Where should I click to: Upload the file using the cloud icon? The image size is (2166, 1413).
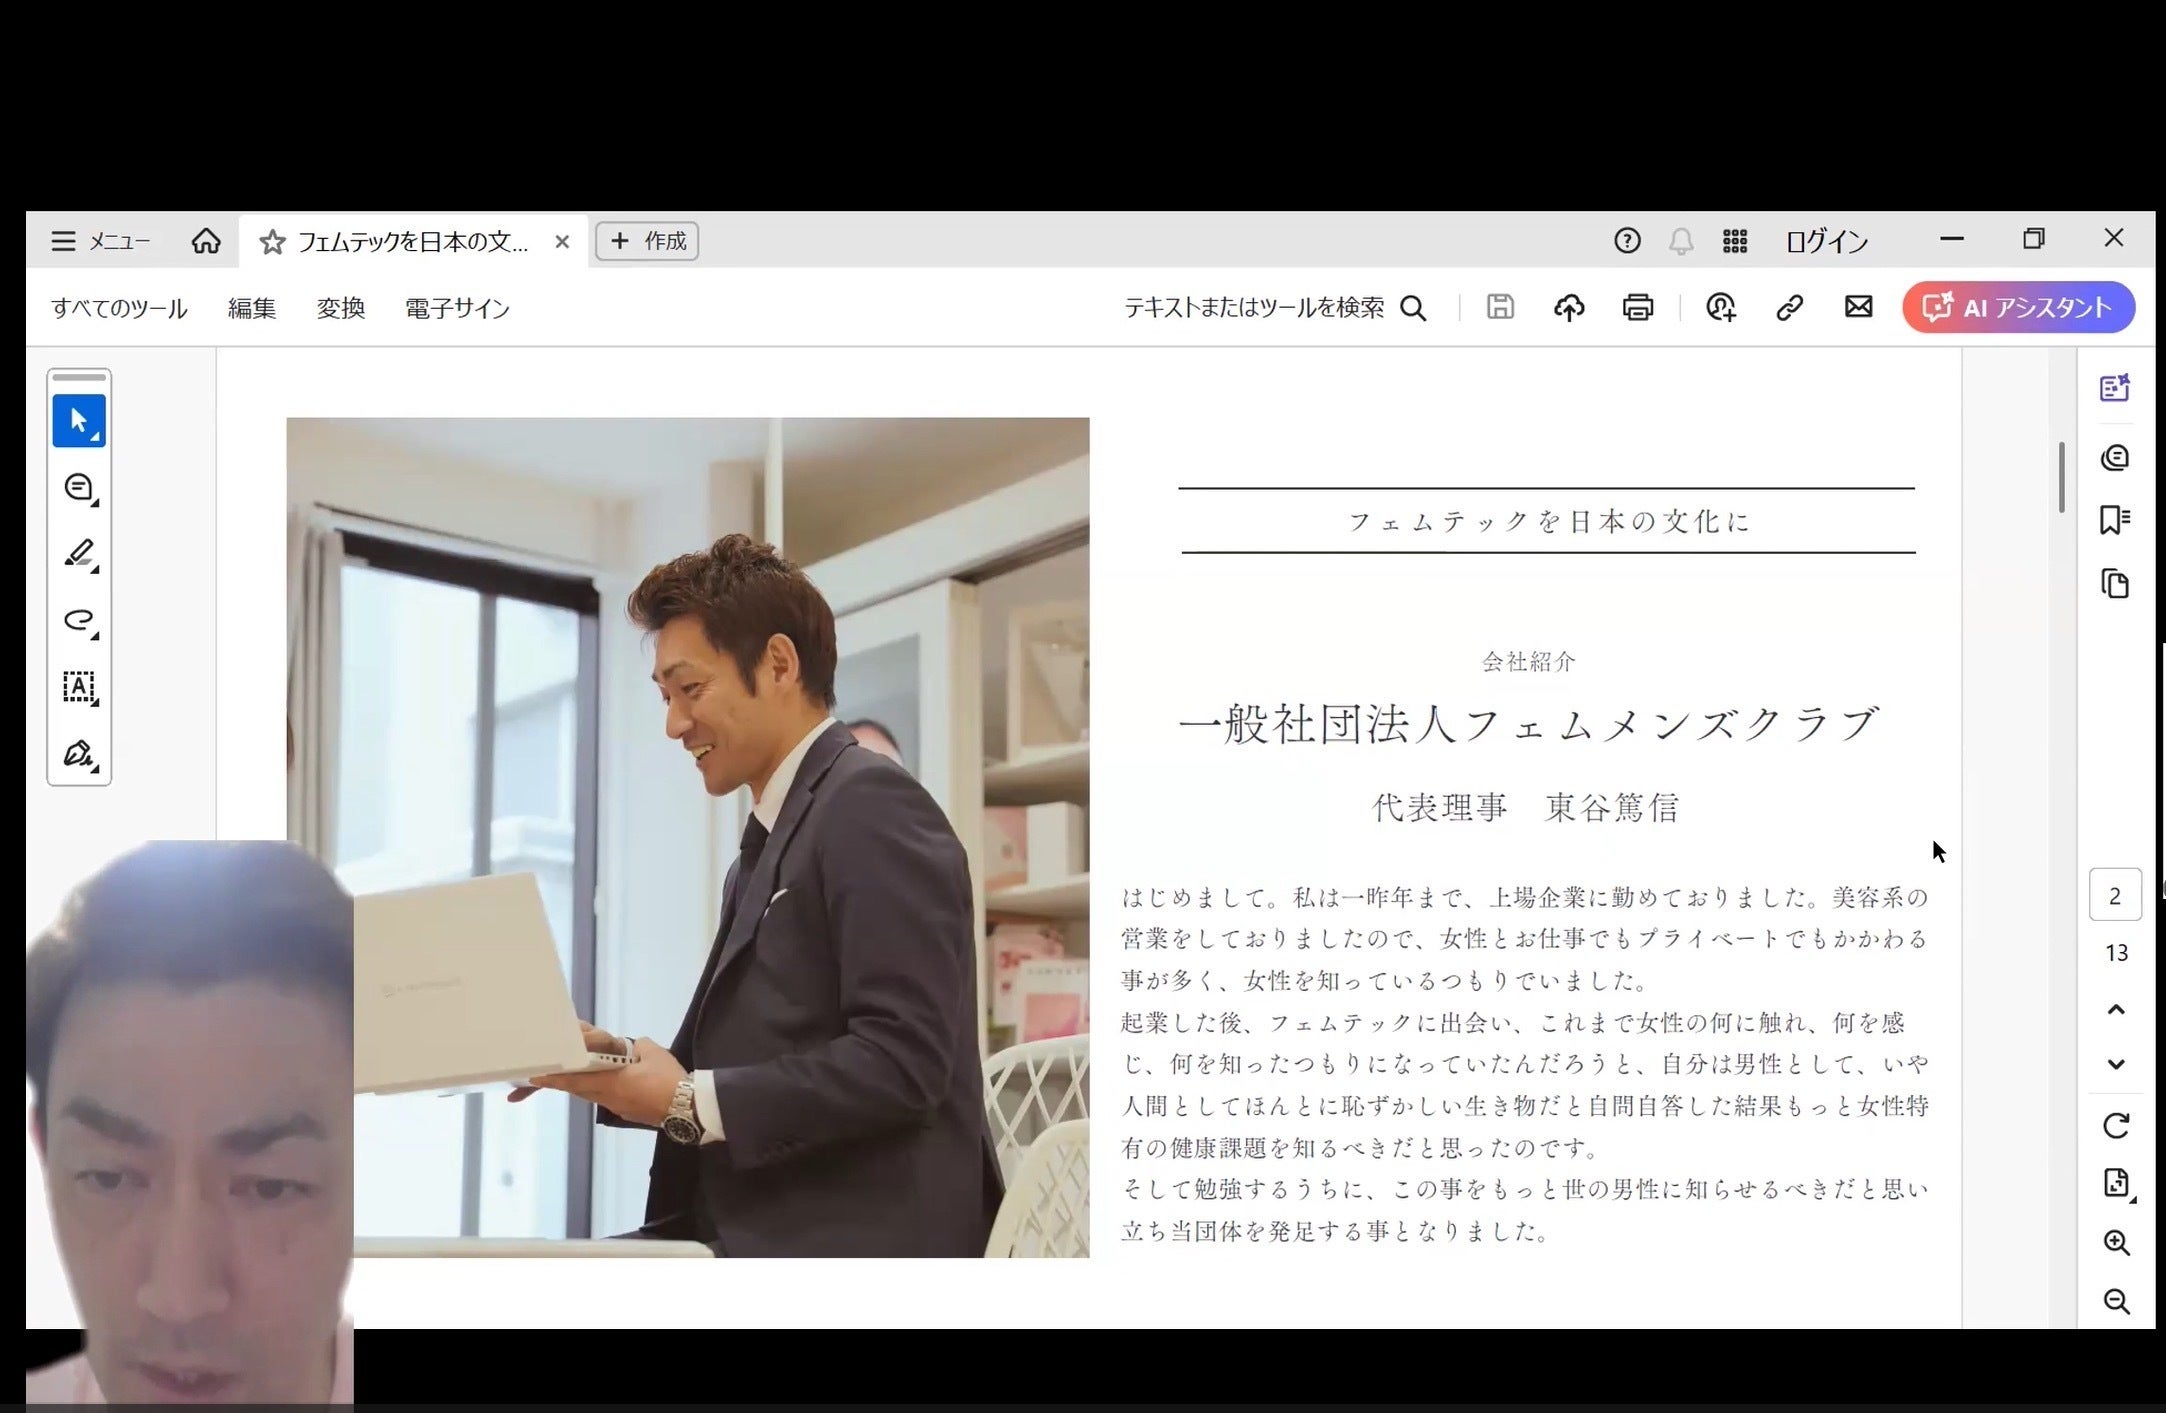(x=1568, y=307)
